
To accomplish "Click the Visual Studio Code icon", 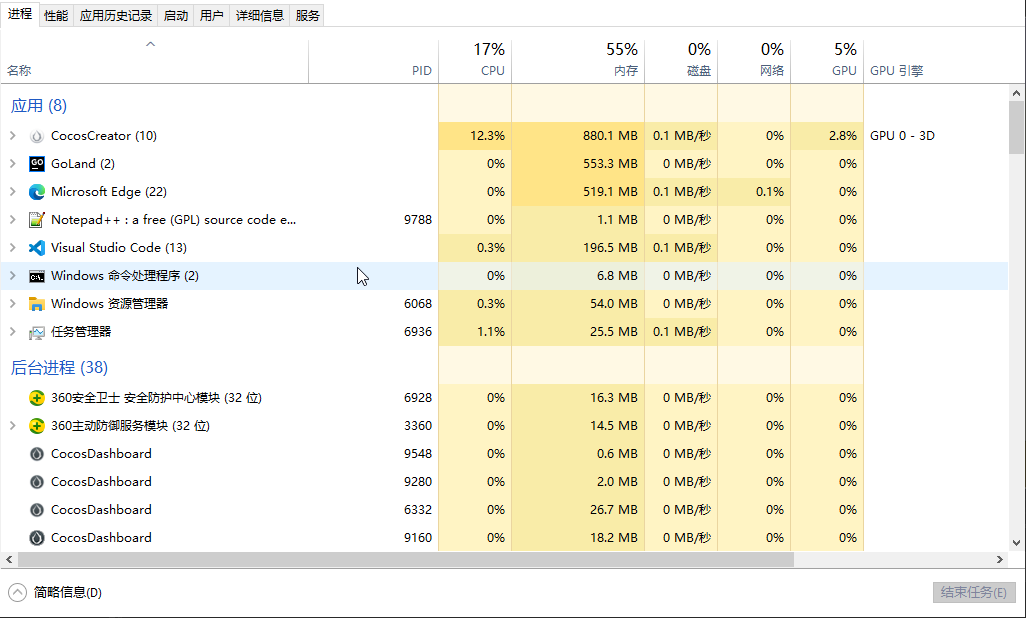I will tap(37, 248).
